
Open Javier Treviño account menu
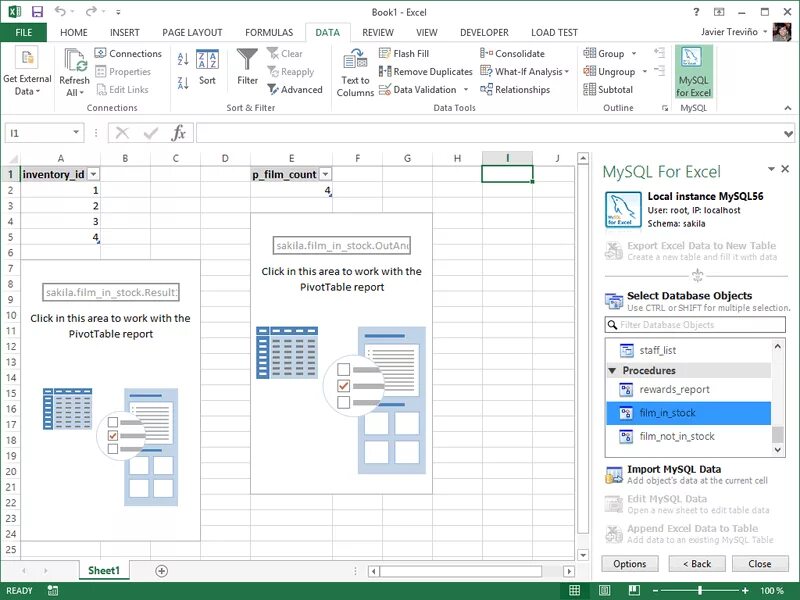734,32
